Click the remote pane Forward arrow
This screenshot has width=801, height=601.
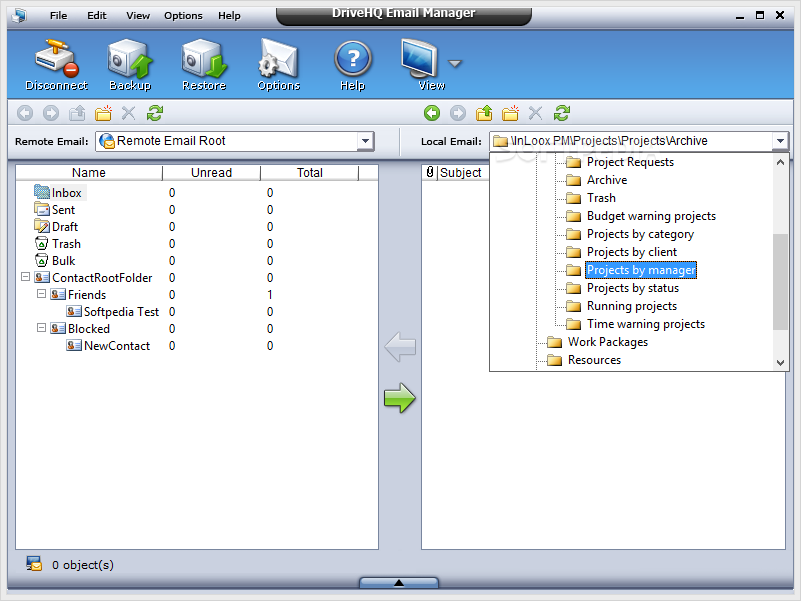coord(51,113)
